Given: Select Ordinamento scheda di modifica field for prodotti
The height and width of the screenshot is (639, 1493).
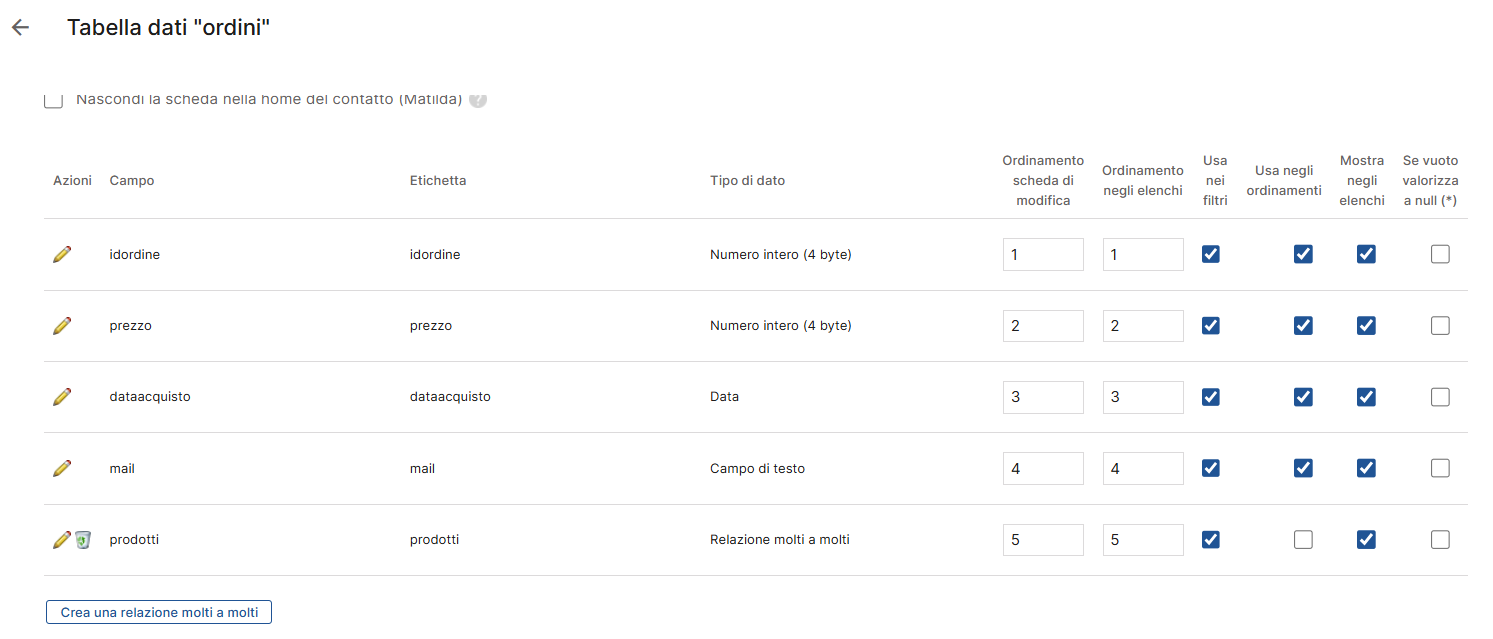Looking at the screenshot, I should coord(1043,540).
